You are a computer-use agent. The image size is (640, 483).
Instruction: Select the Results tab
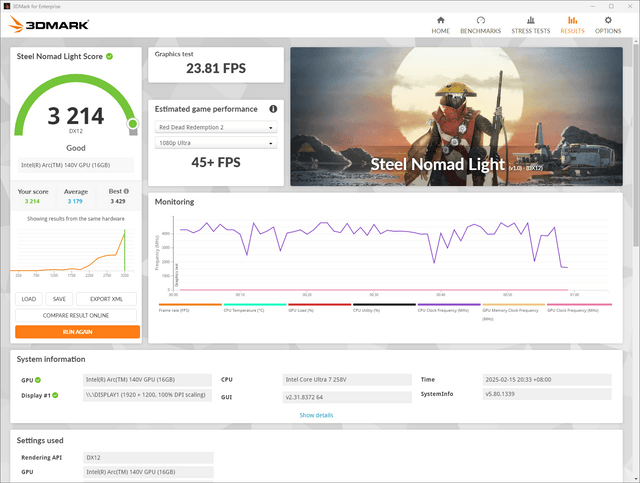click(572, 25)
